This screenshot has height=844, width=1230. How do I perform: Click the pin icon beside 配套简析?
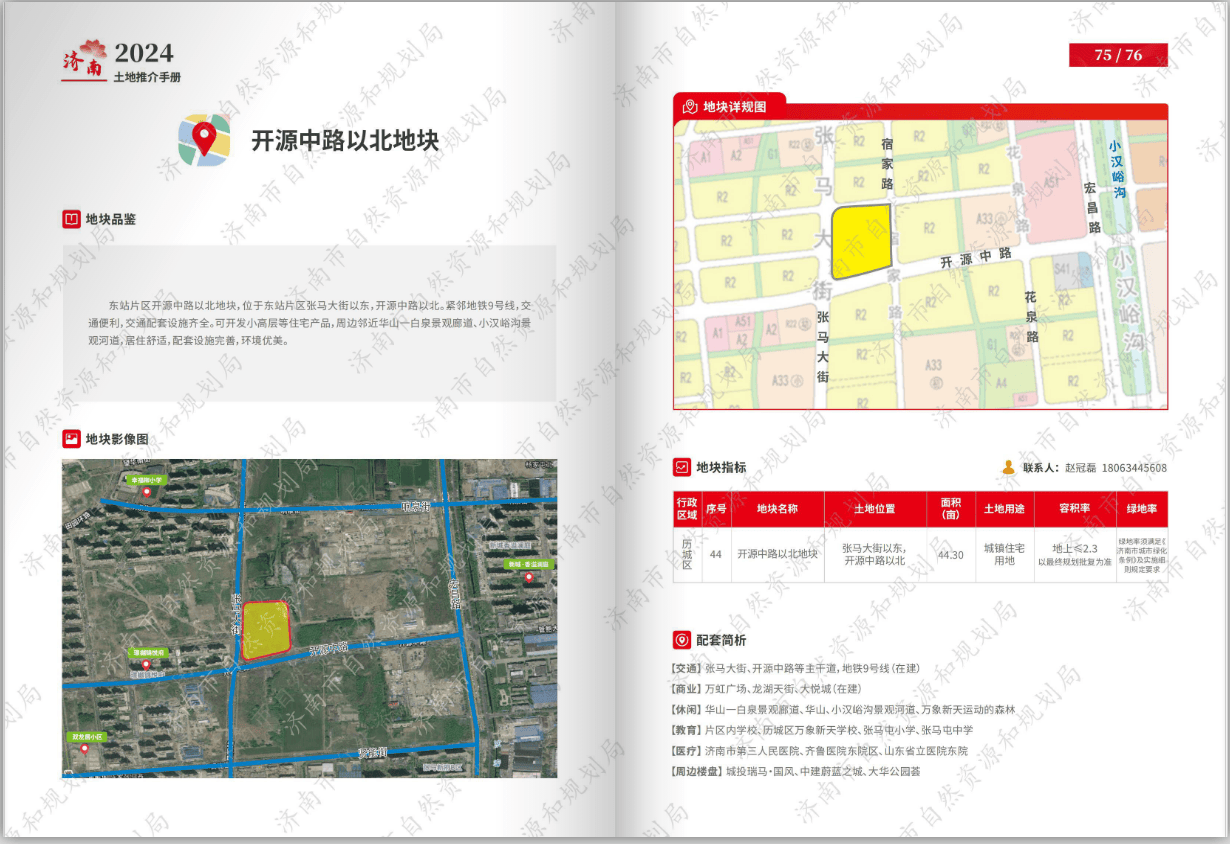(x=682, y=640)
